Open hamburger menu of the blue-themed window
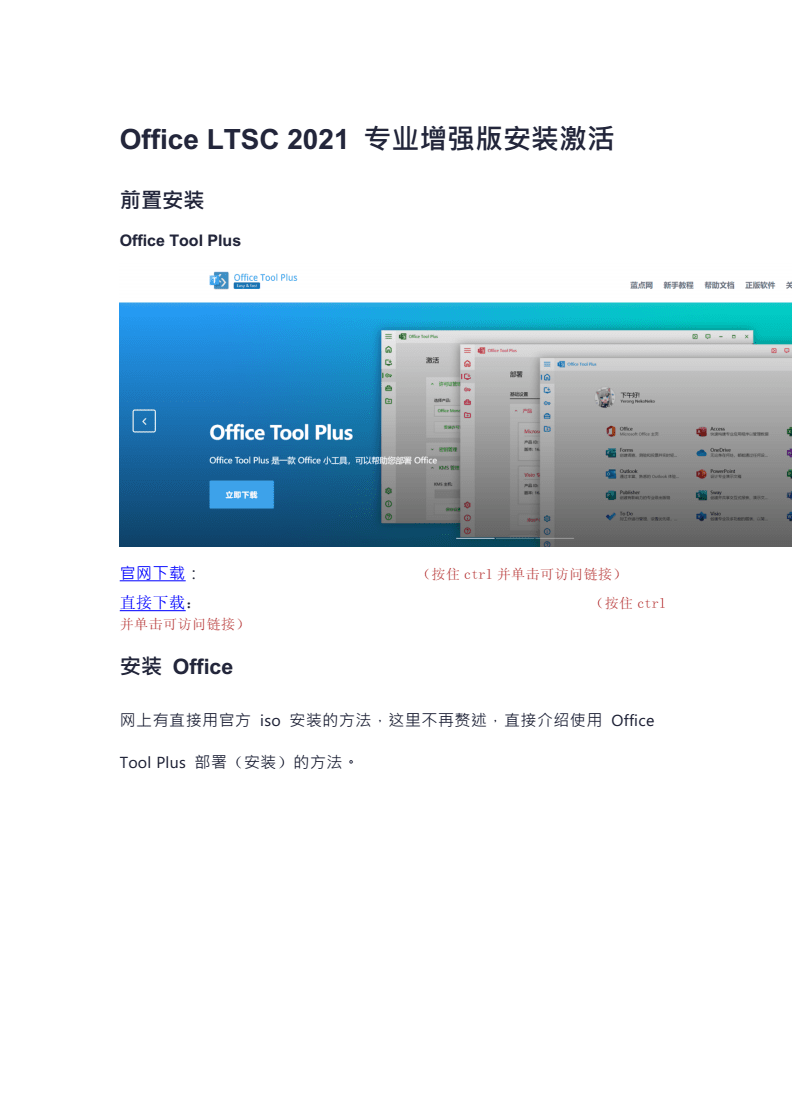 click(x=547, y=364)
